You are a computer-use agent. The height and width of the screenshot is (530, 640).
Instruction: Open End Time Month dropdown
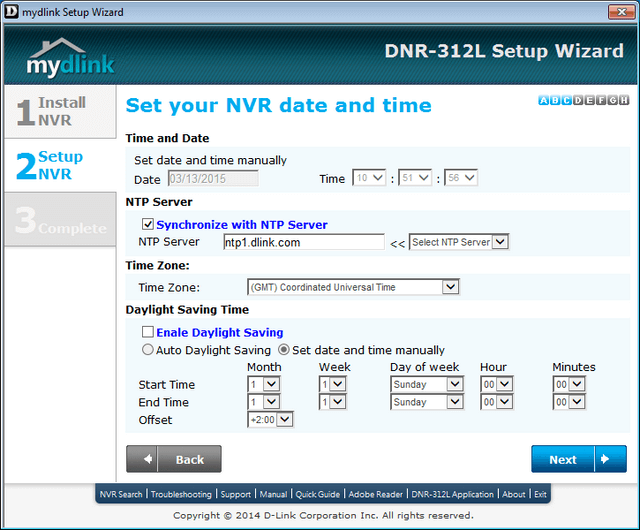click(x=264, y=402)
